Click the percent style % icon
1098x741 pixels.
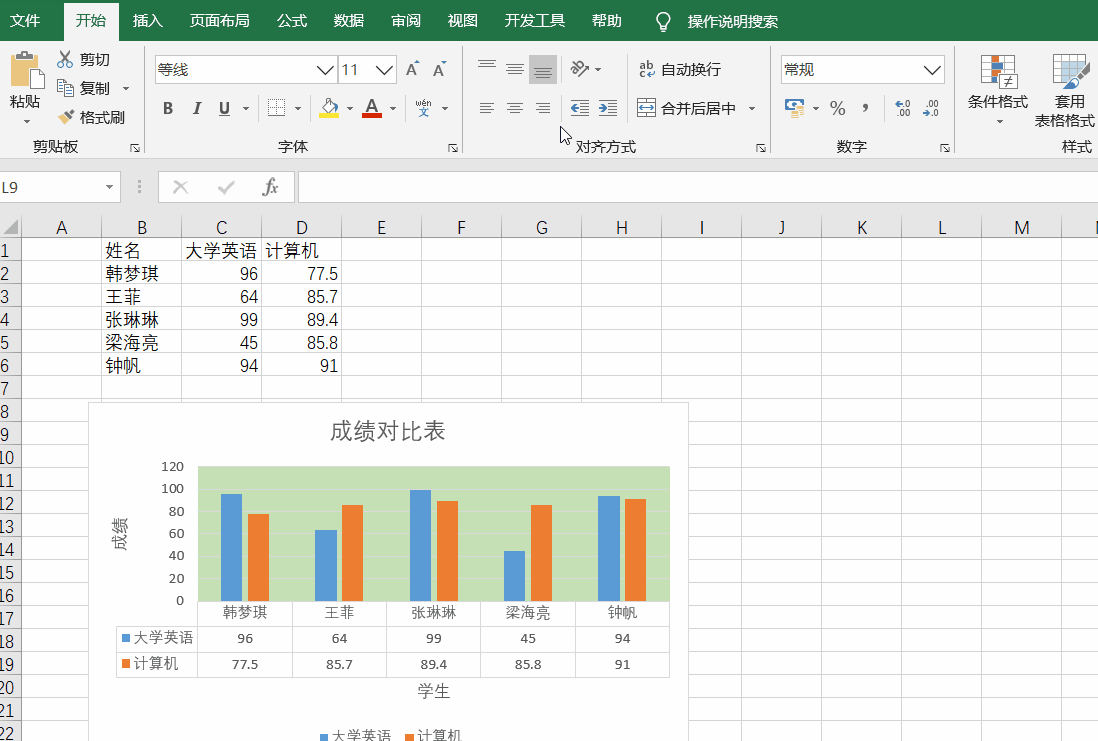[838, 108]
